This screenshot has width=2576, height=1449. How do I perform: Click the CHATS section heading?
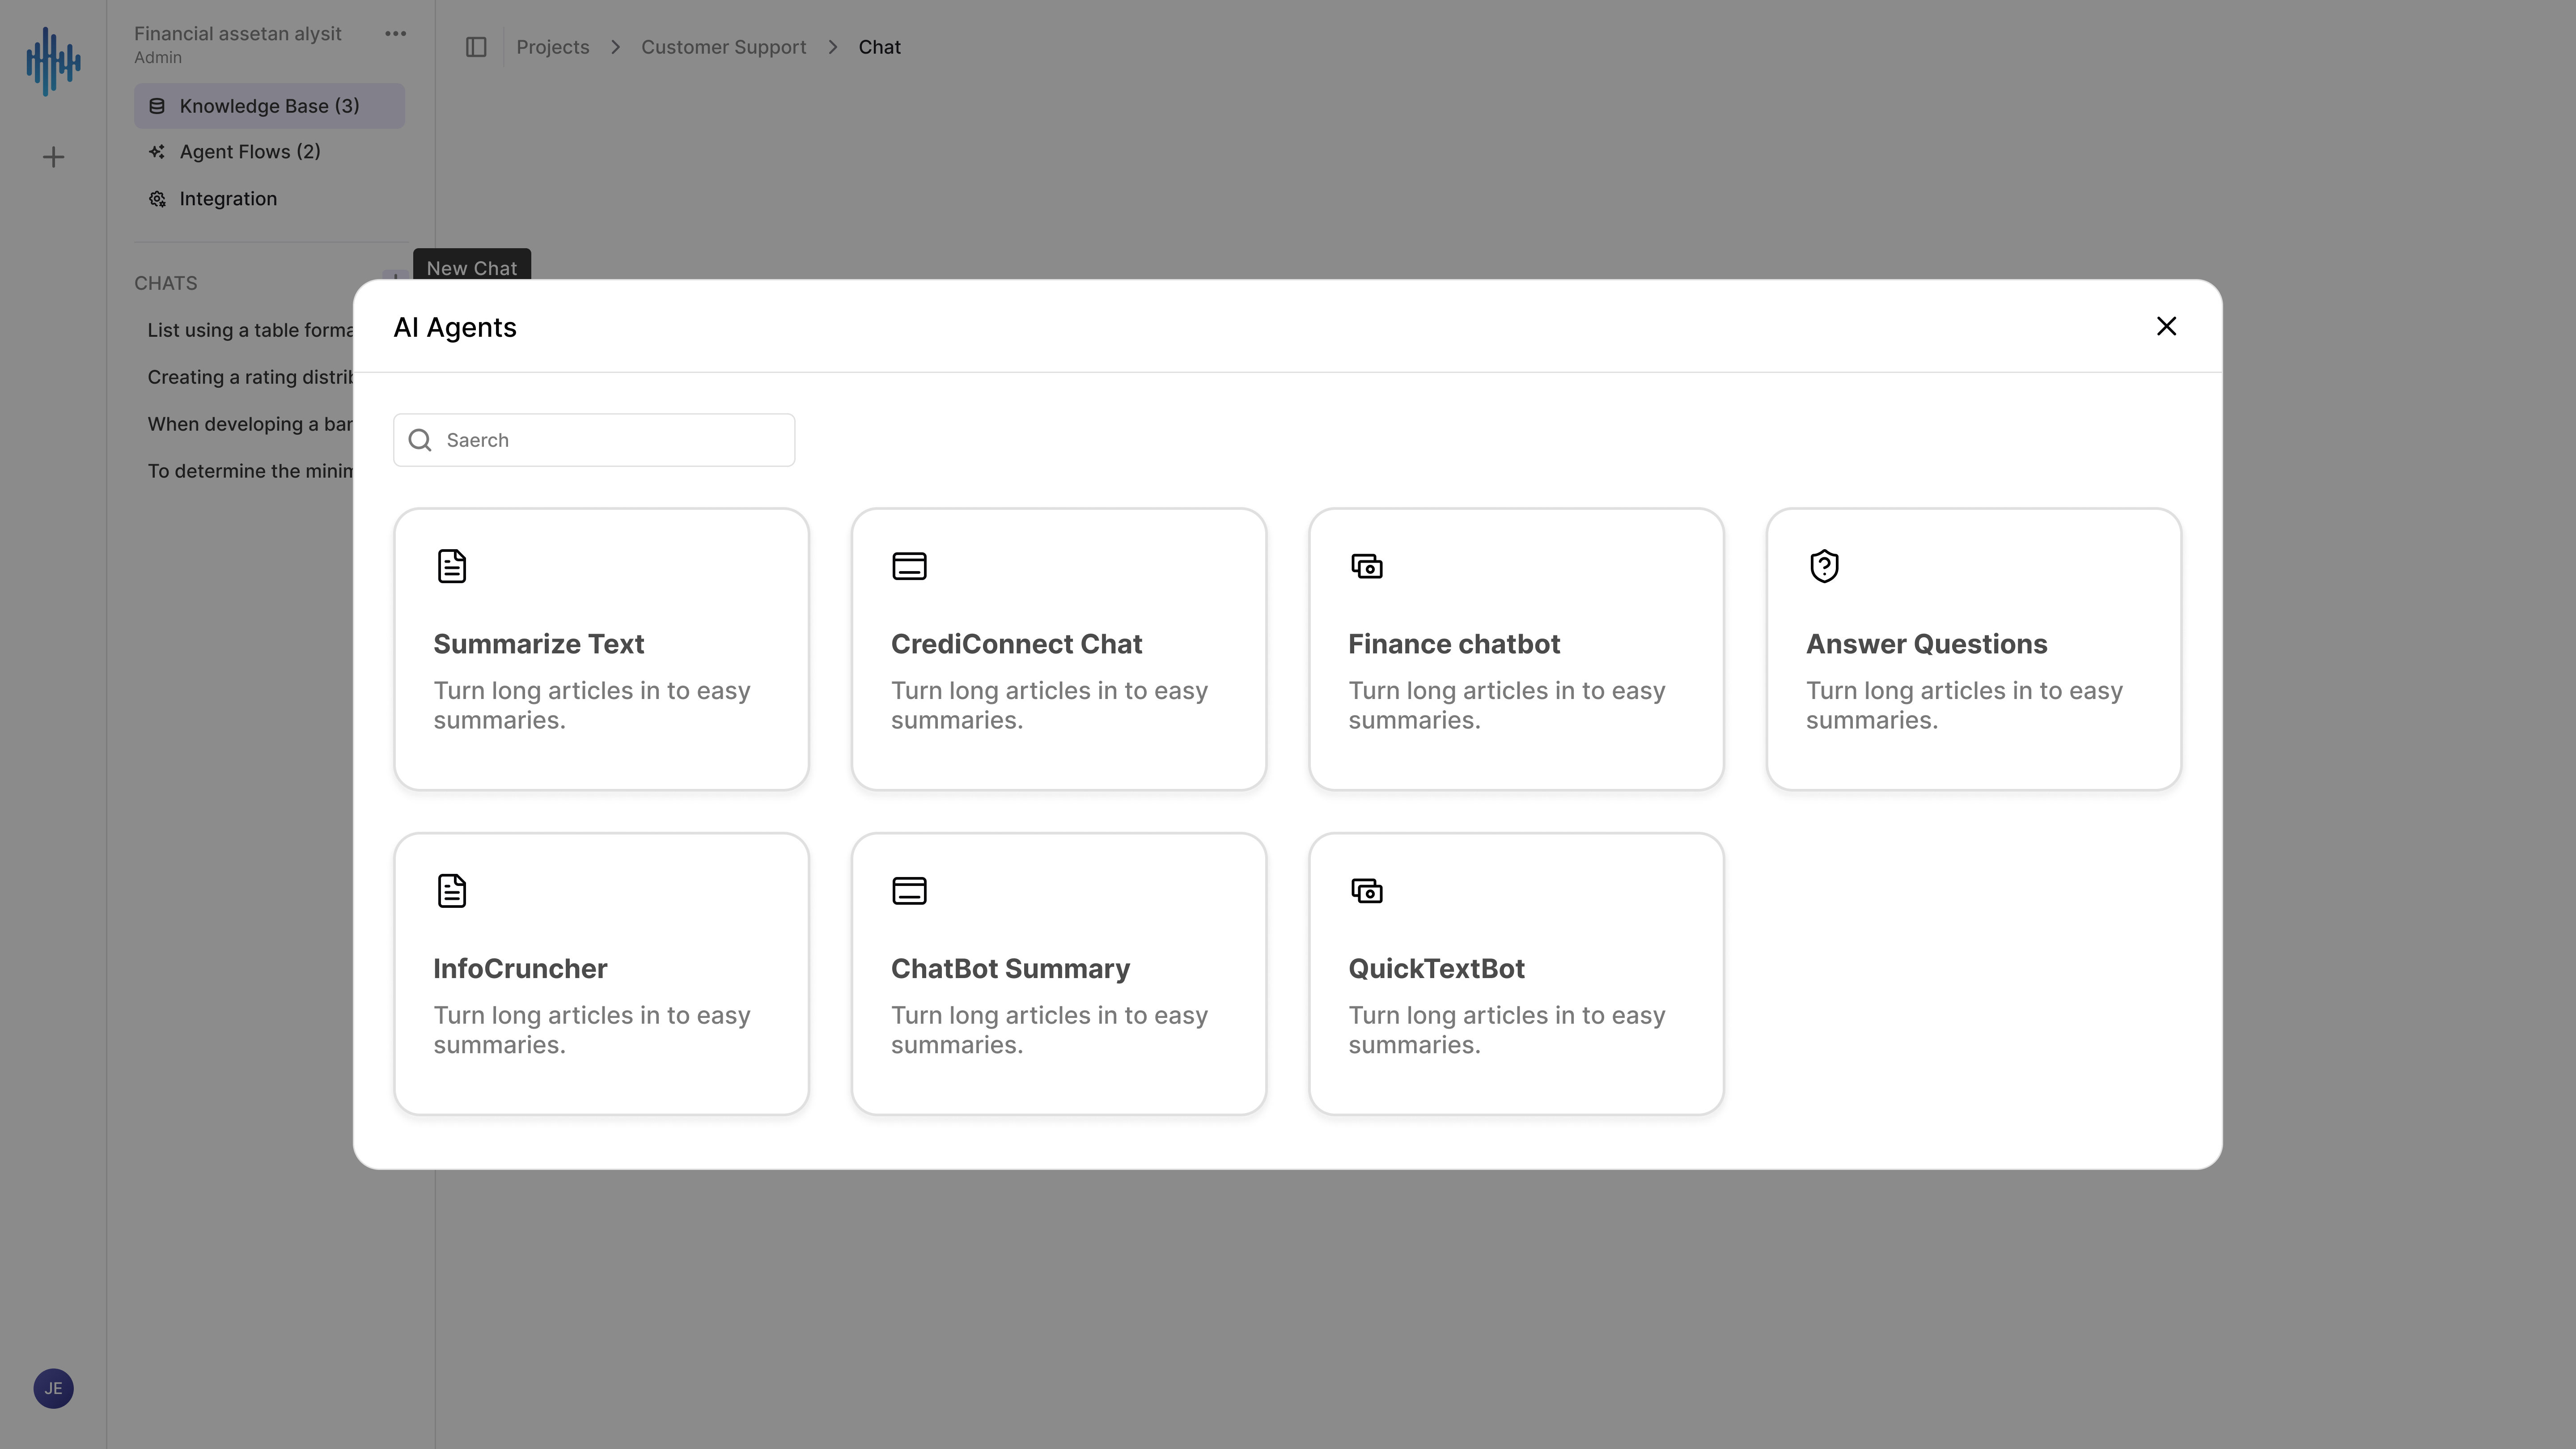coord(166,283)
